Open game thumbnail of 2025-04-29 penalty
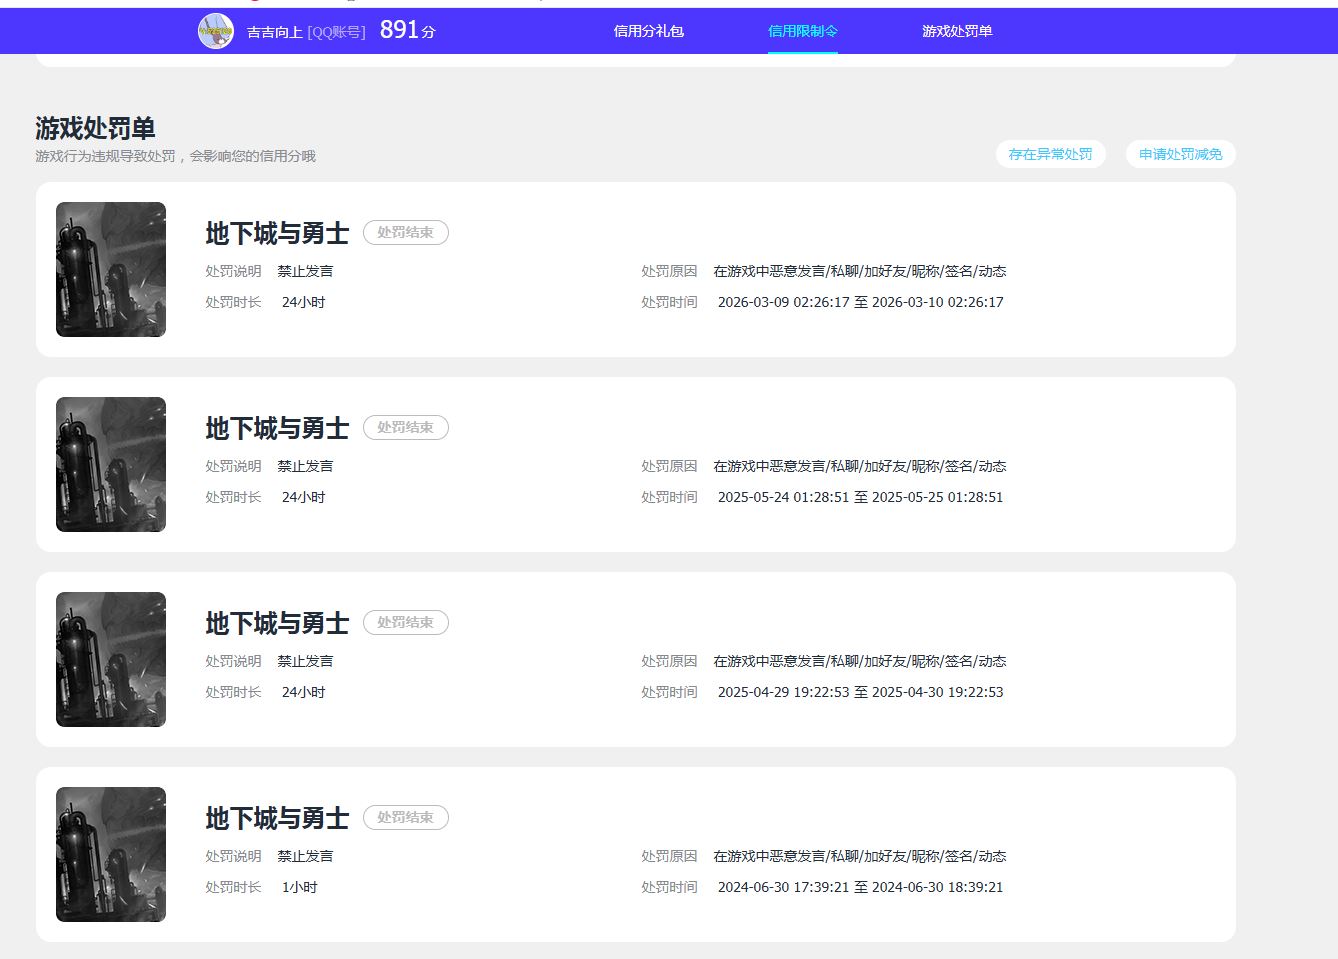 click(x=111, y=660)
